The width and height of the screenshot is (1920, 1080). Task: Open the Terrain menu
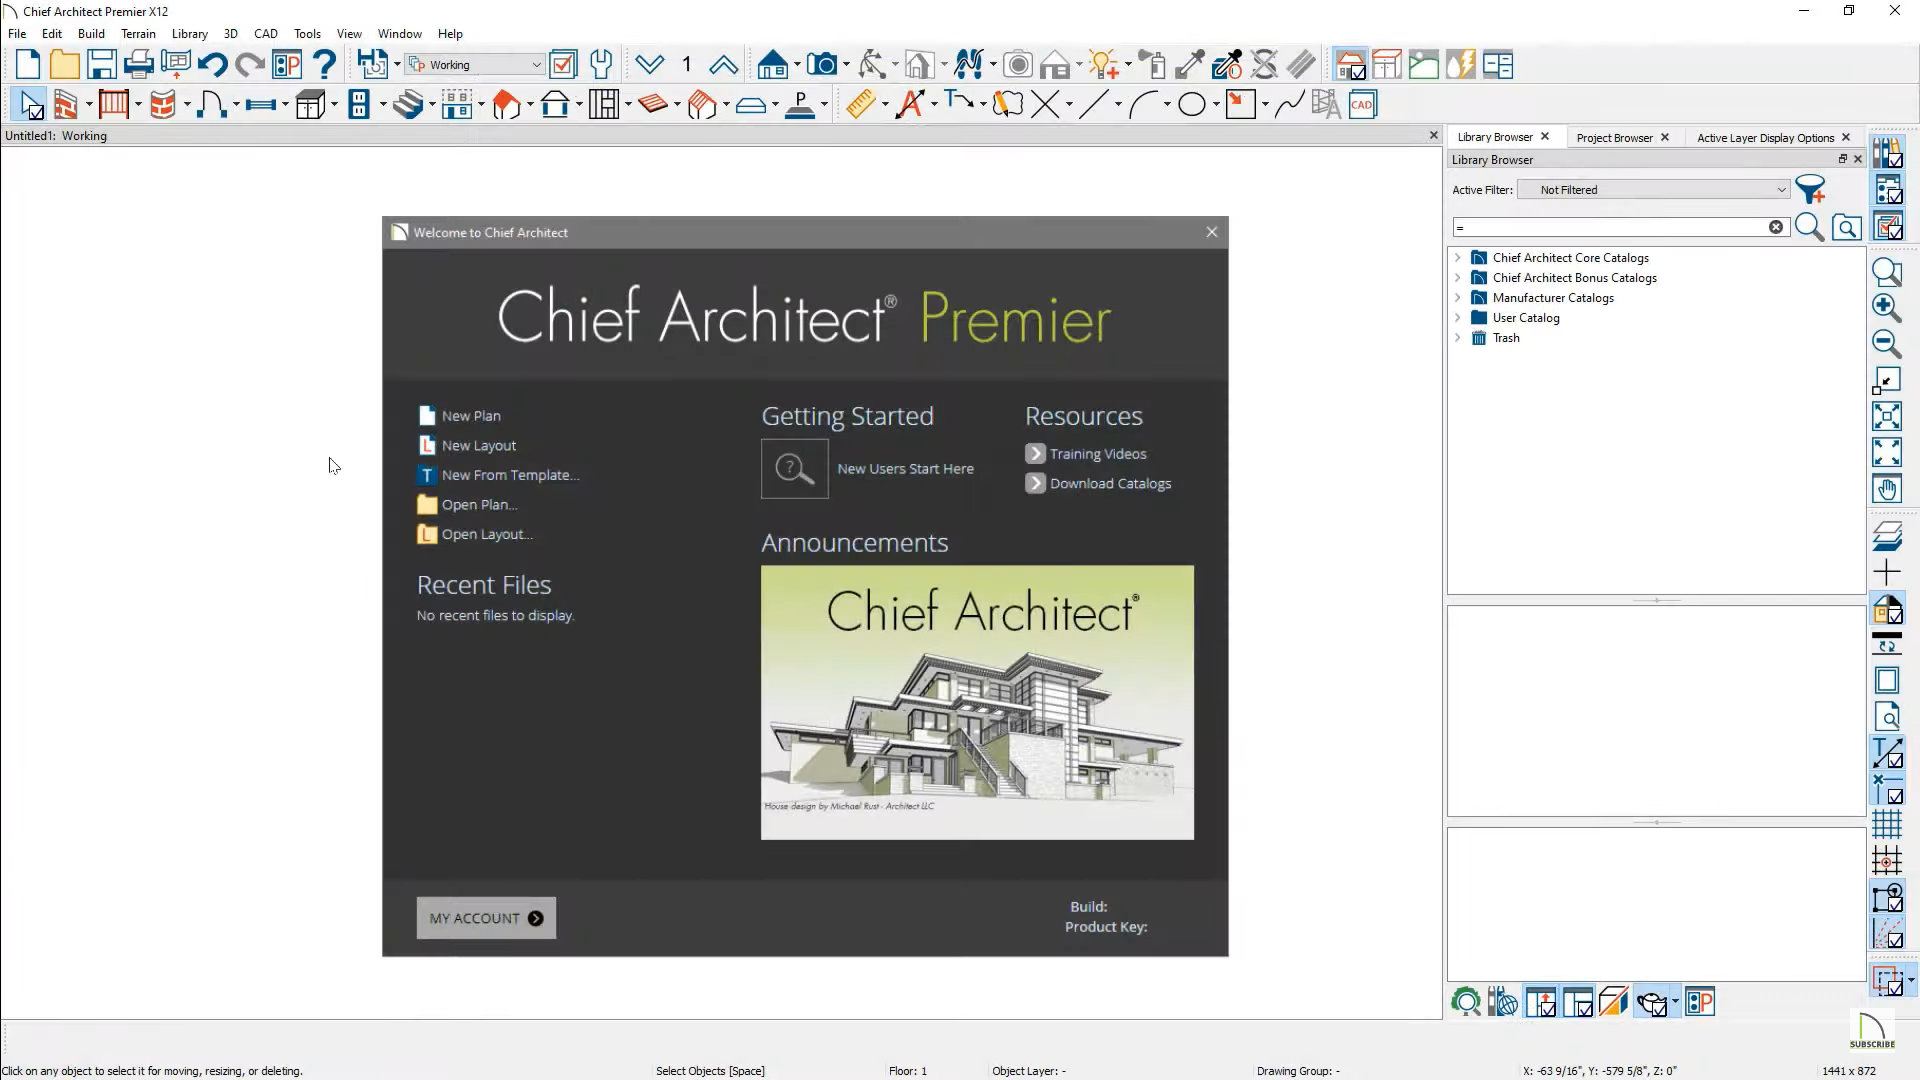138,34
